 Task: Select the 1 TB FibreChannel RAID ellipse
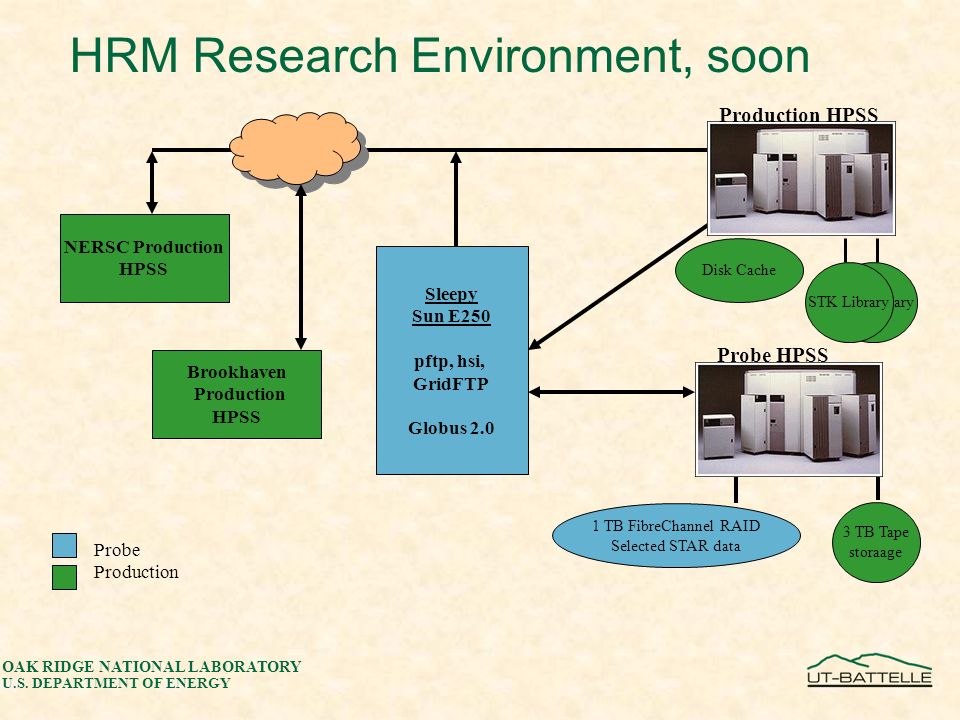[x=676, y=536]
